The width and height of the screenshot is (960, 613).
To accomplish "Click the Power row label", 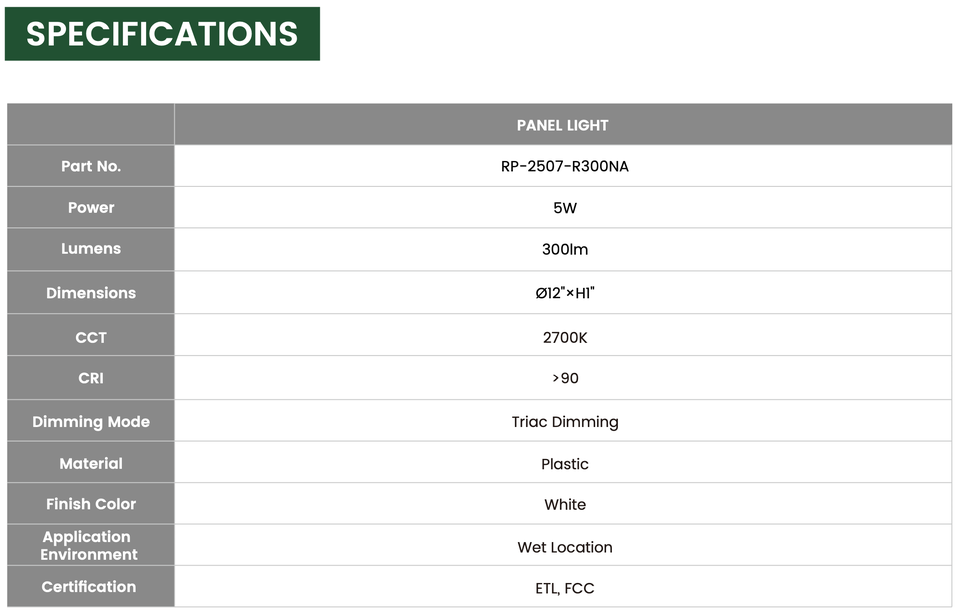I will [x=91, y=208].
